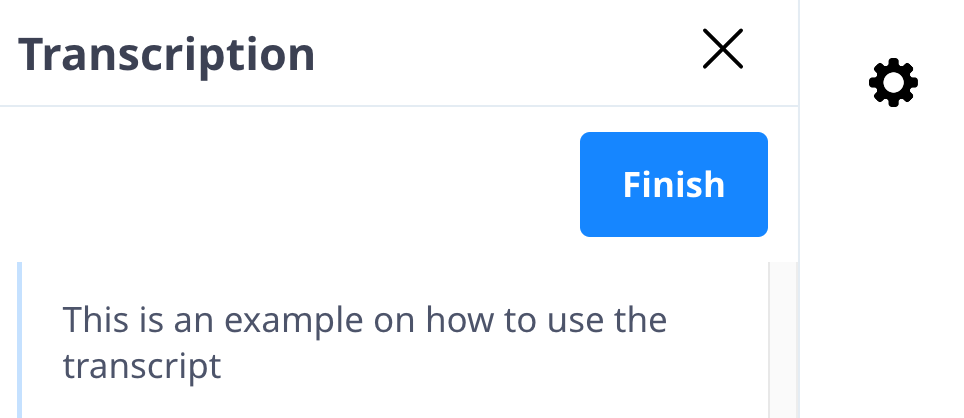
Task: Click the blue left border of the transcript segment
Action: click(x=20, y=340)
